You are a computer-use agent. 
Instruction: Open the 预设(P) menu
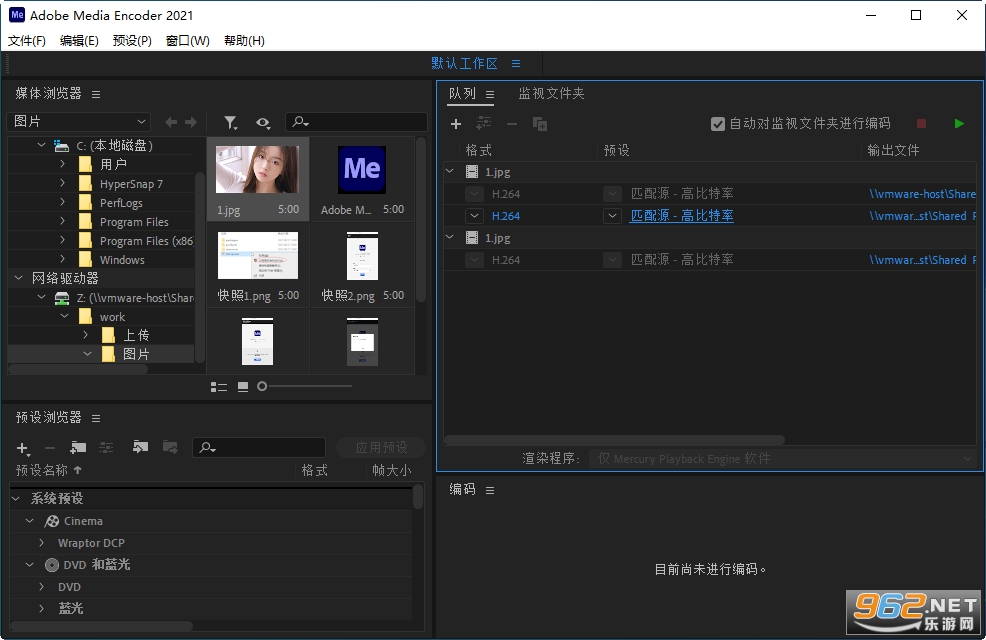point(132,41)
